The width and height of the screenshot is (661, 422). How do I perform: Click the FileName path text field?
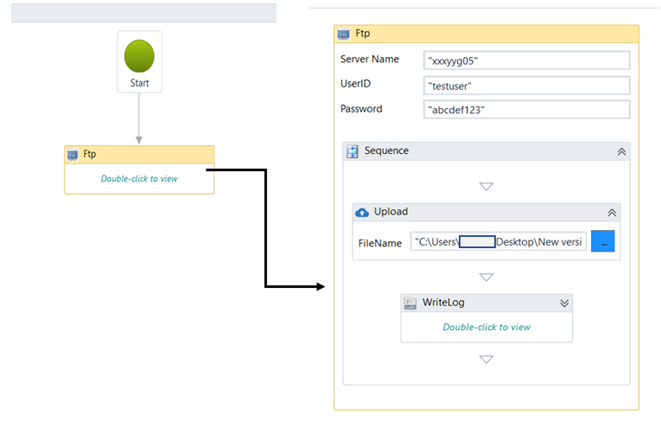click(x=498, y=242)
